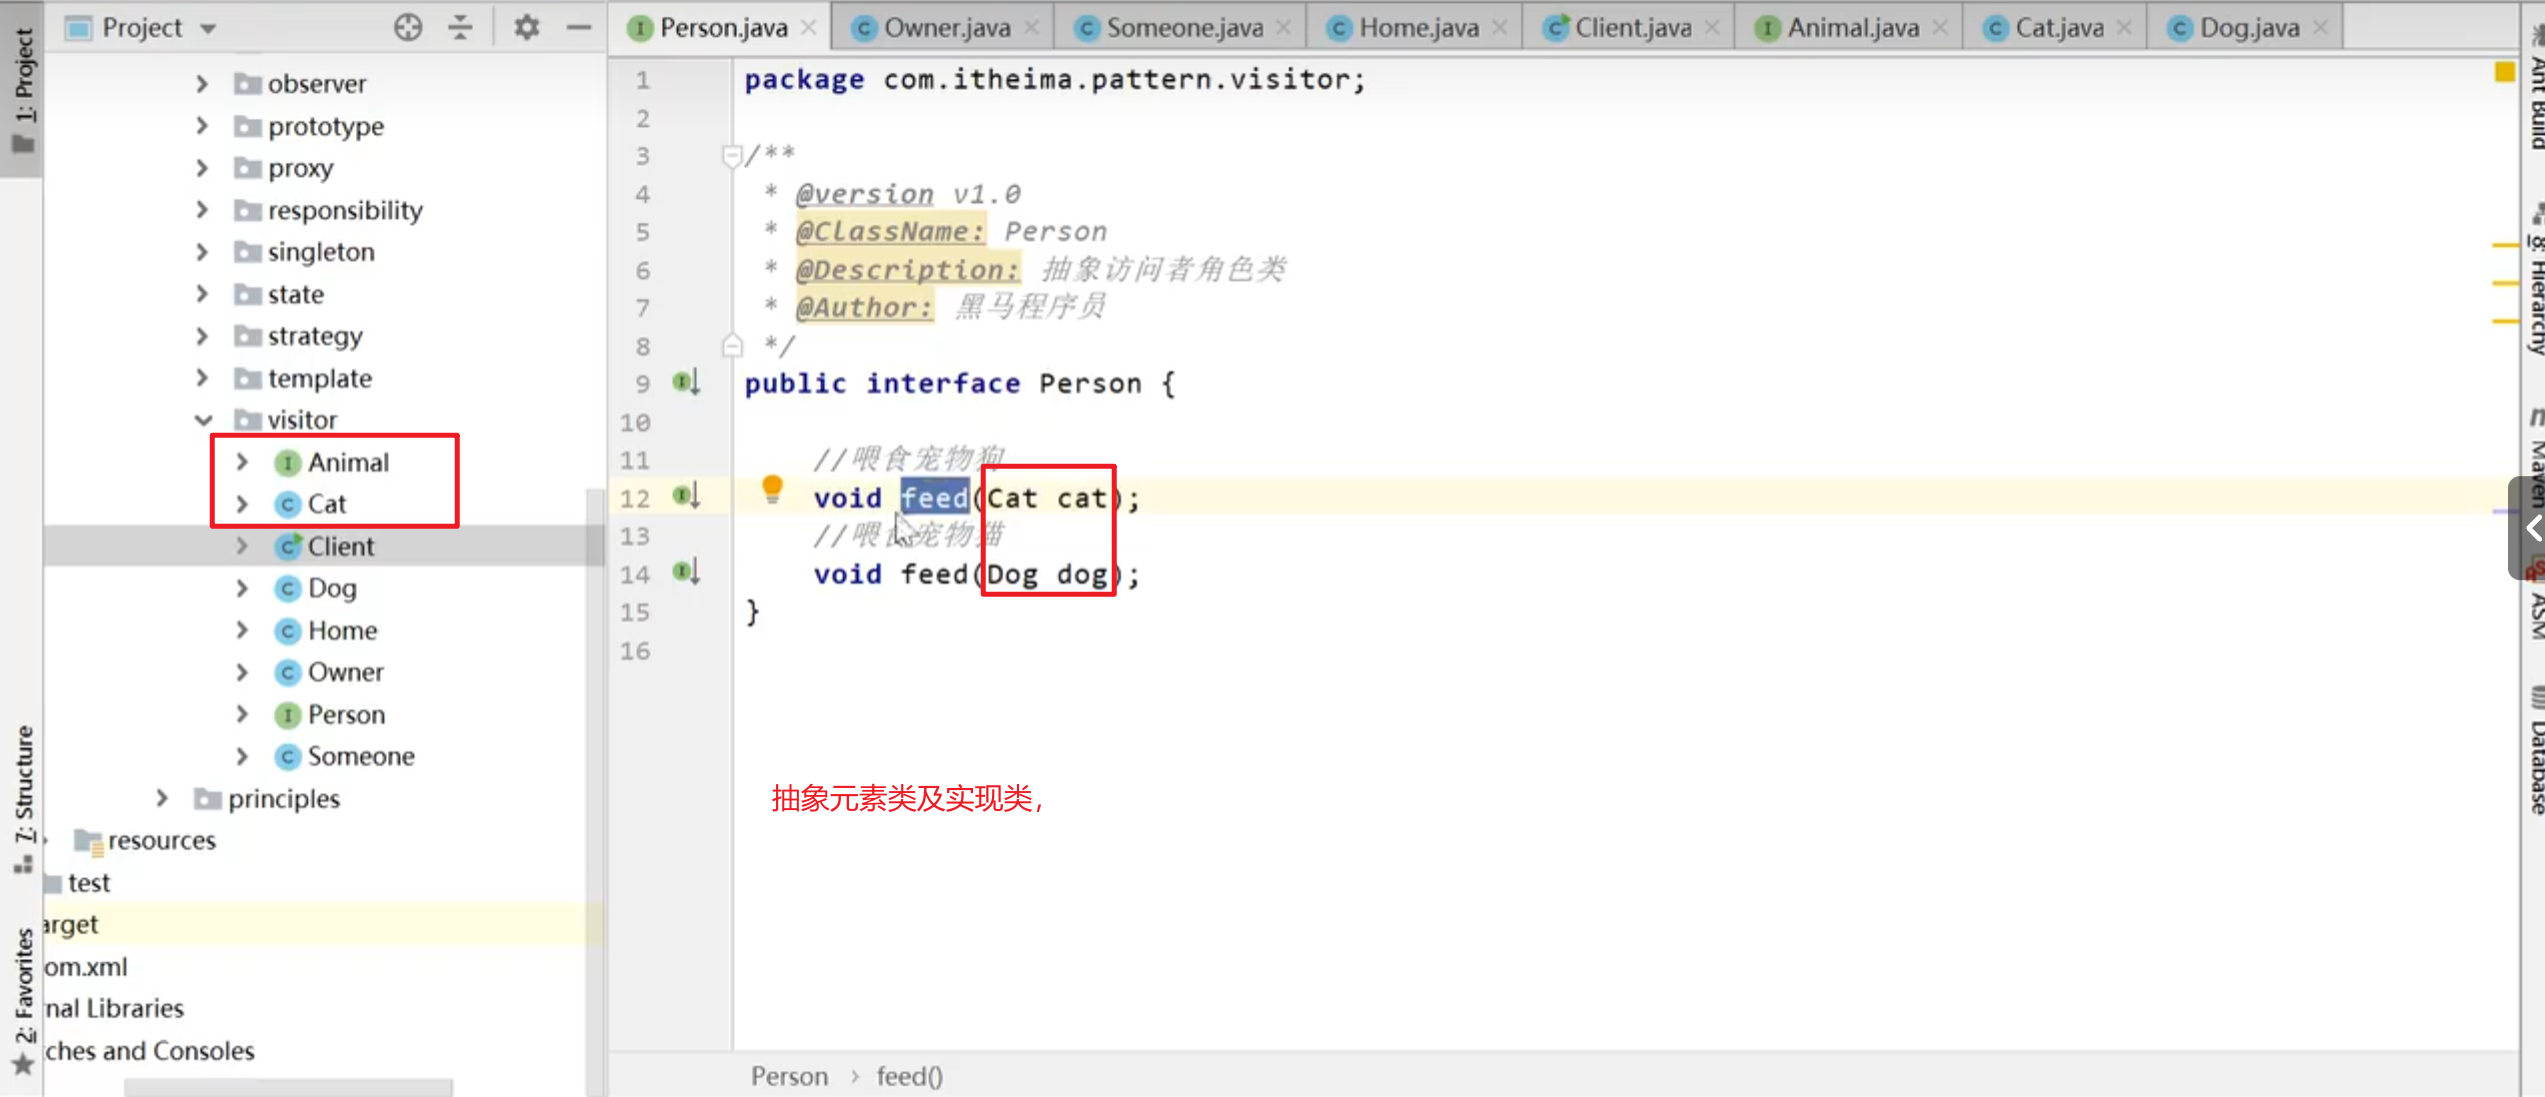Select the singleton package
The width and height of the screenshot is (2545, 1097).
click(321, 252)
